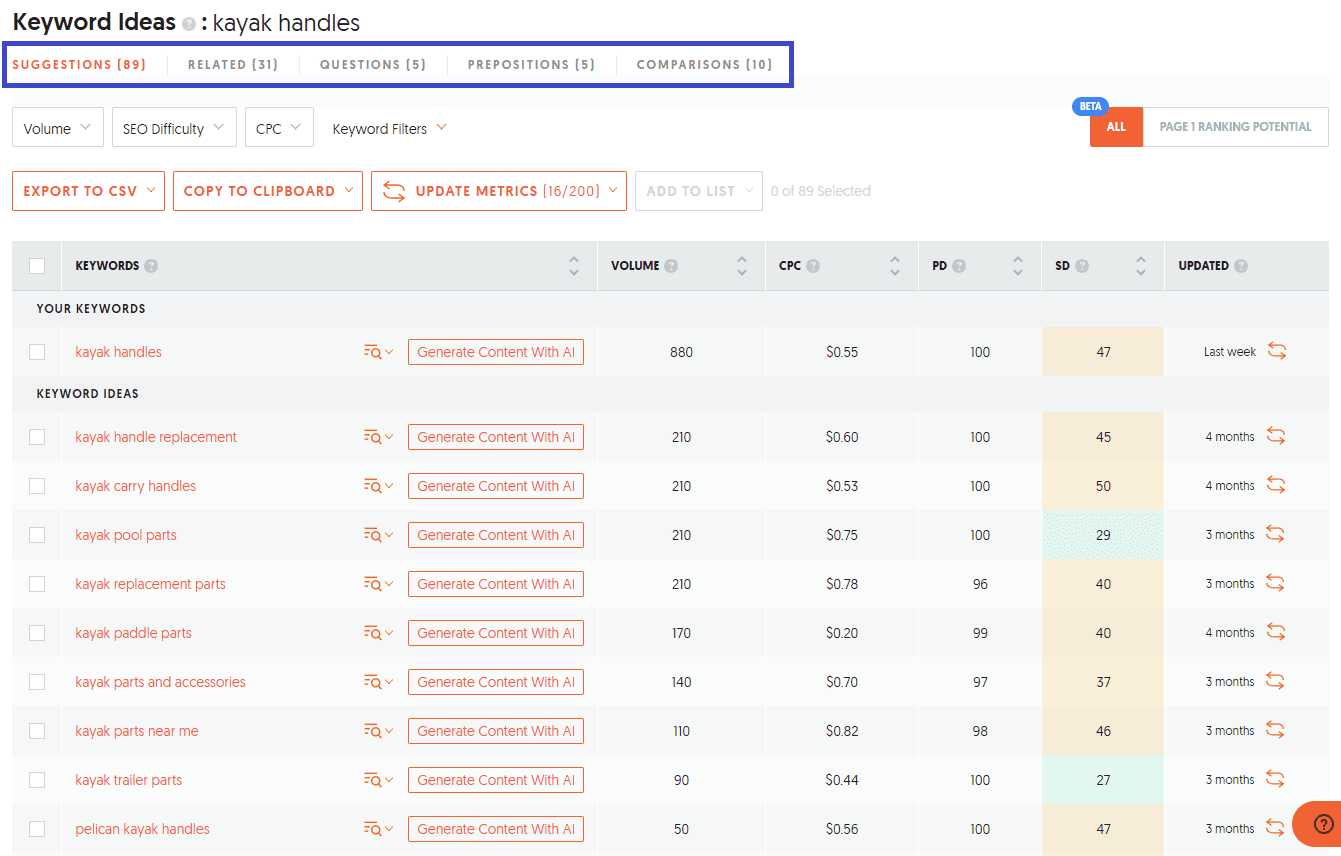Refresh metrics for kayak replacement parts row
This screenshot has width=1341, height=856.
pyautogui.click(x=1276, y=583)
